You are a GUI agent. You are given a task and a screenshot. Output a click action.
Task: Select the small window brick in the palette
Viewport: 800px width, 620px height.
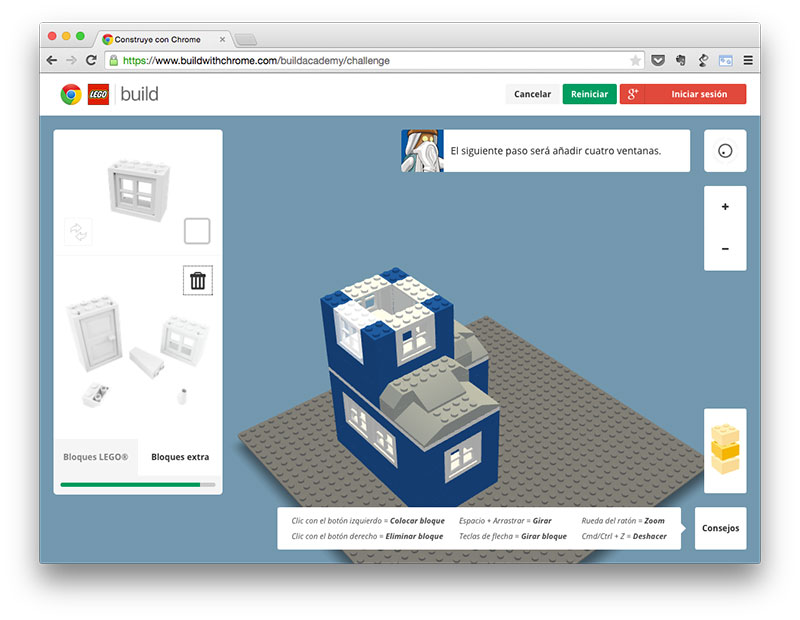click(x=184, y=339)
